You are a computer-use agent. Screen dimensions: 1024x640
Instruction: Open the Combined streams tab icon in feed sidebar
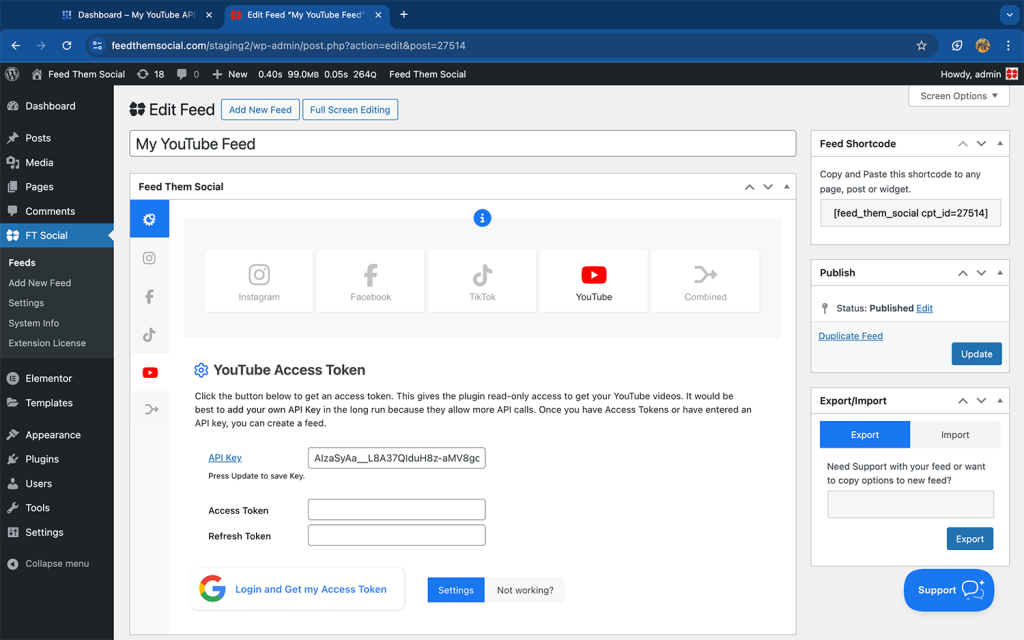click(151, 409)
